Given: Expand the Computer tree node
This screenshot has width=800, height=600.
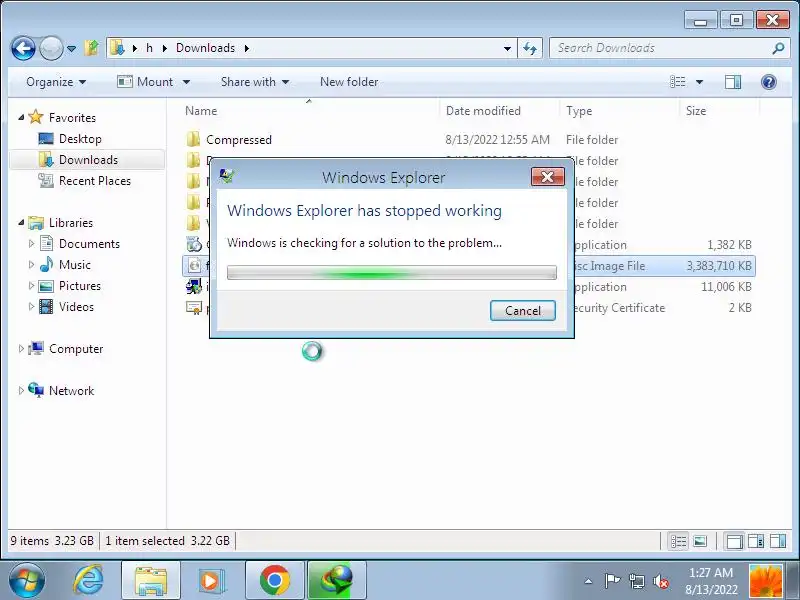Looking at the screenshot, I should click(x=21, y=348).
